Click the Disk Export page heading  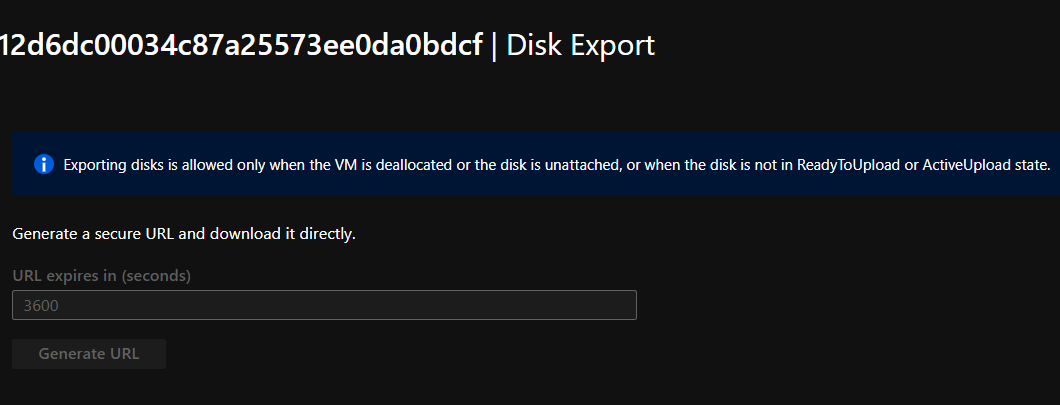pos(581,45)
